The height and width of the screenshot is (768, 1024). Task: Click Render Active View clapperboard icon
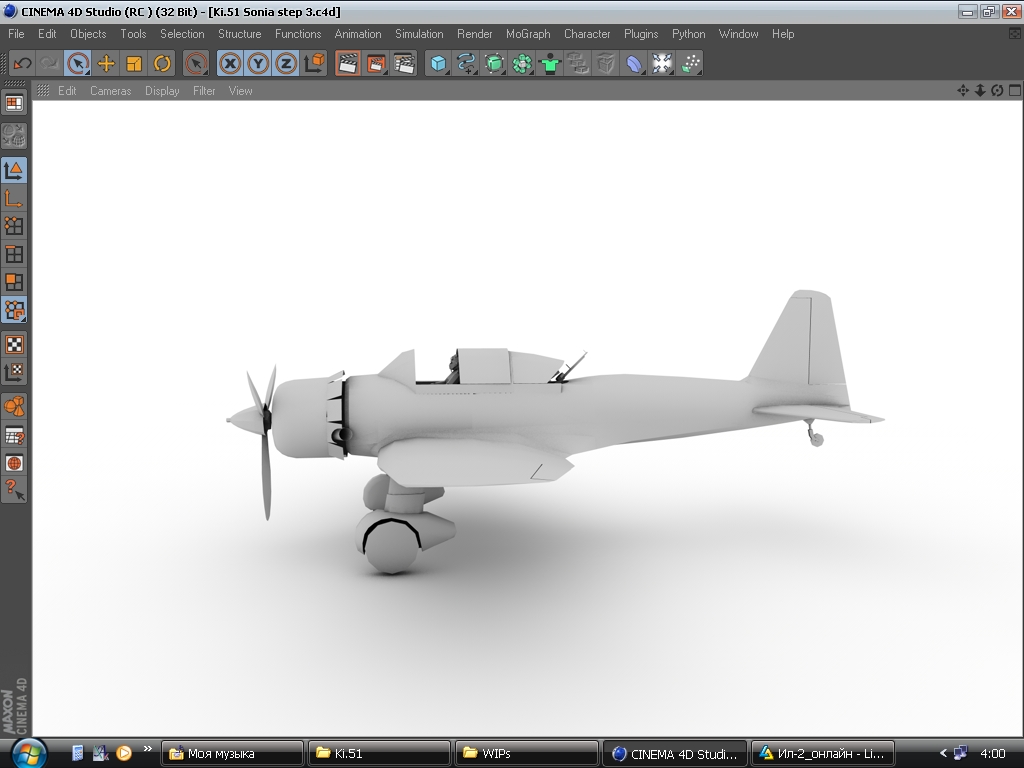tap(348, 64)
